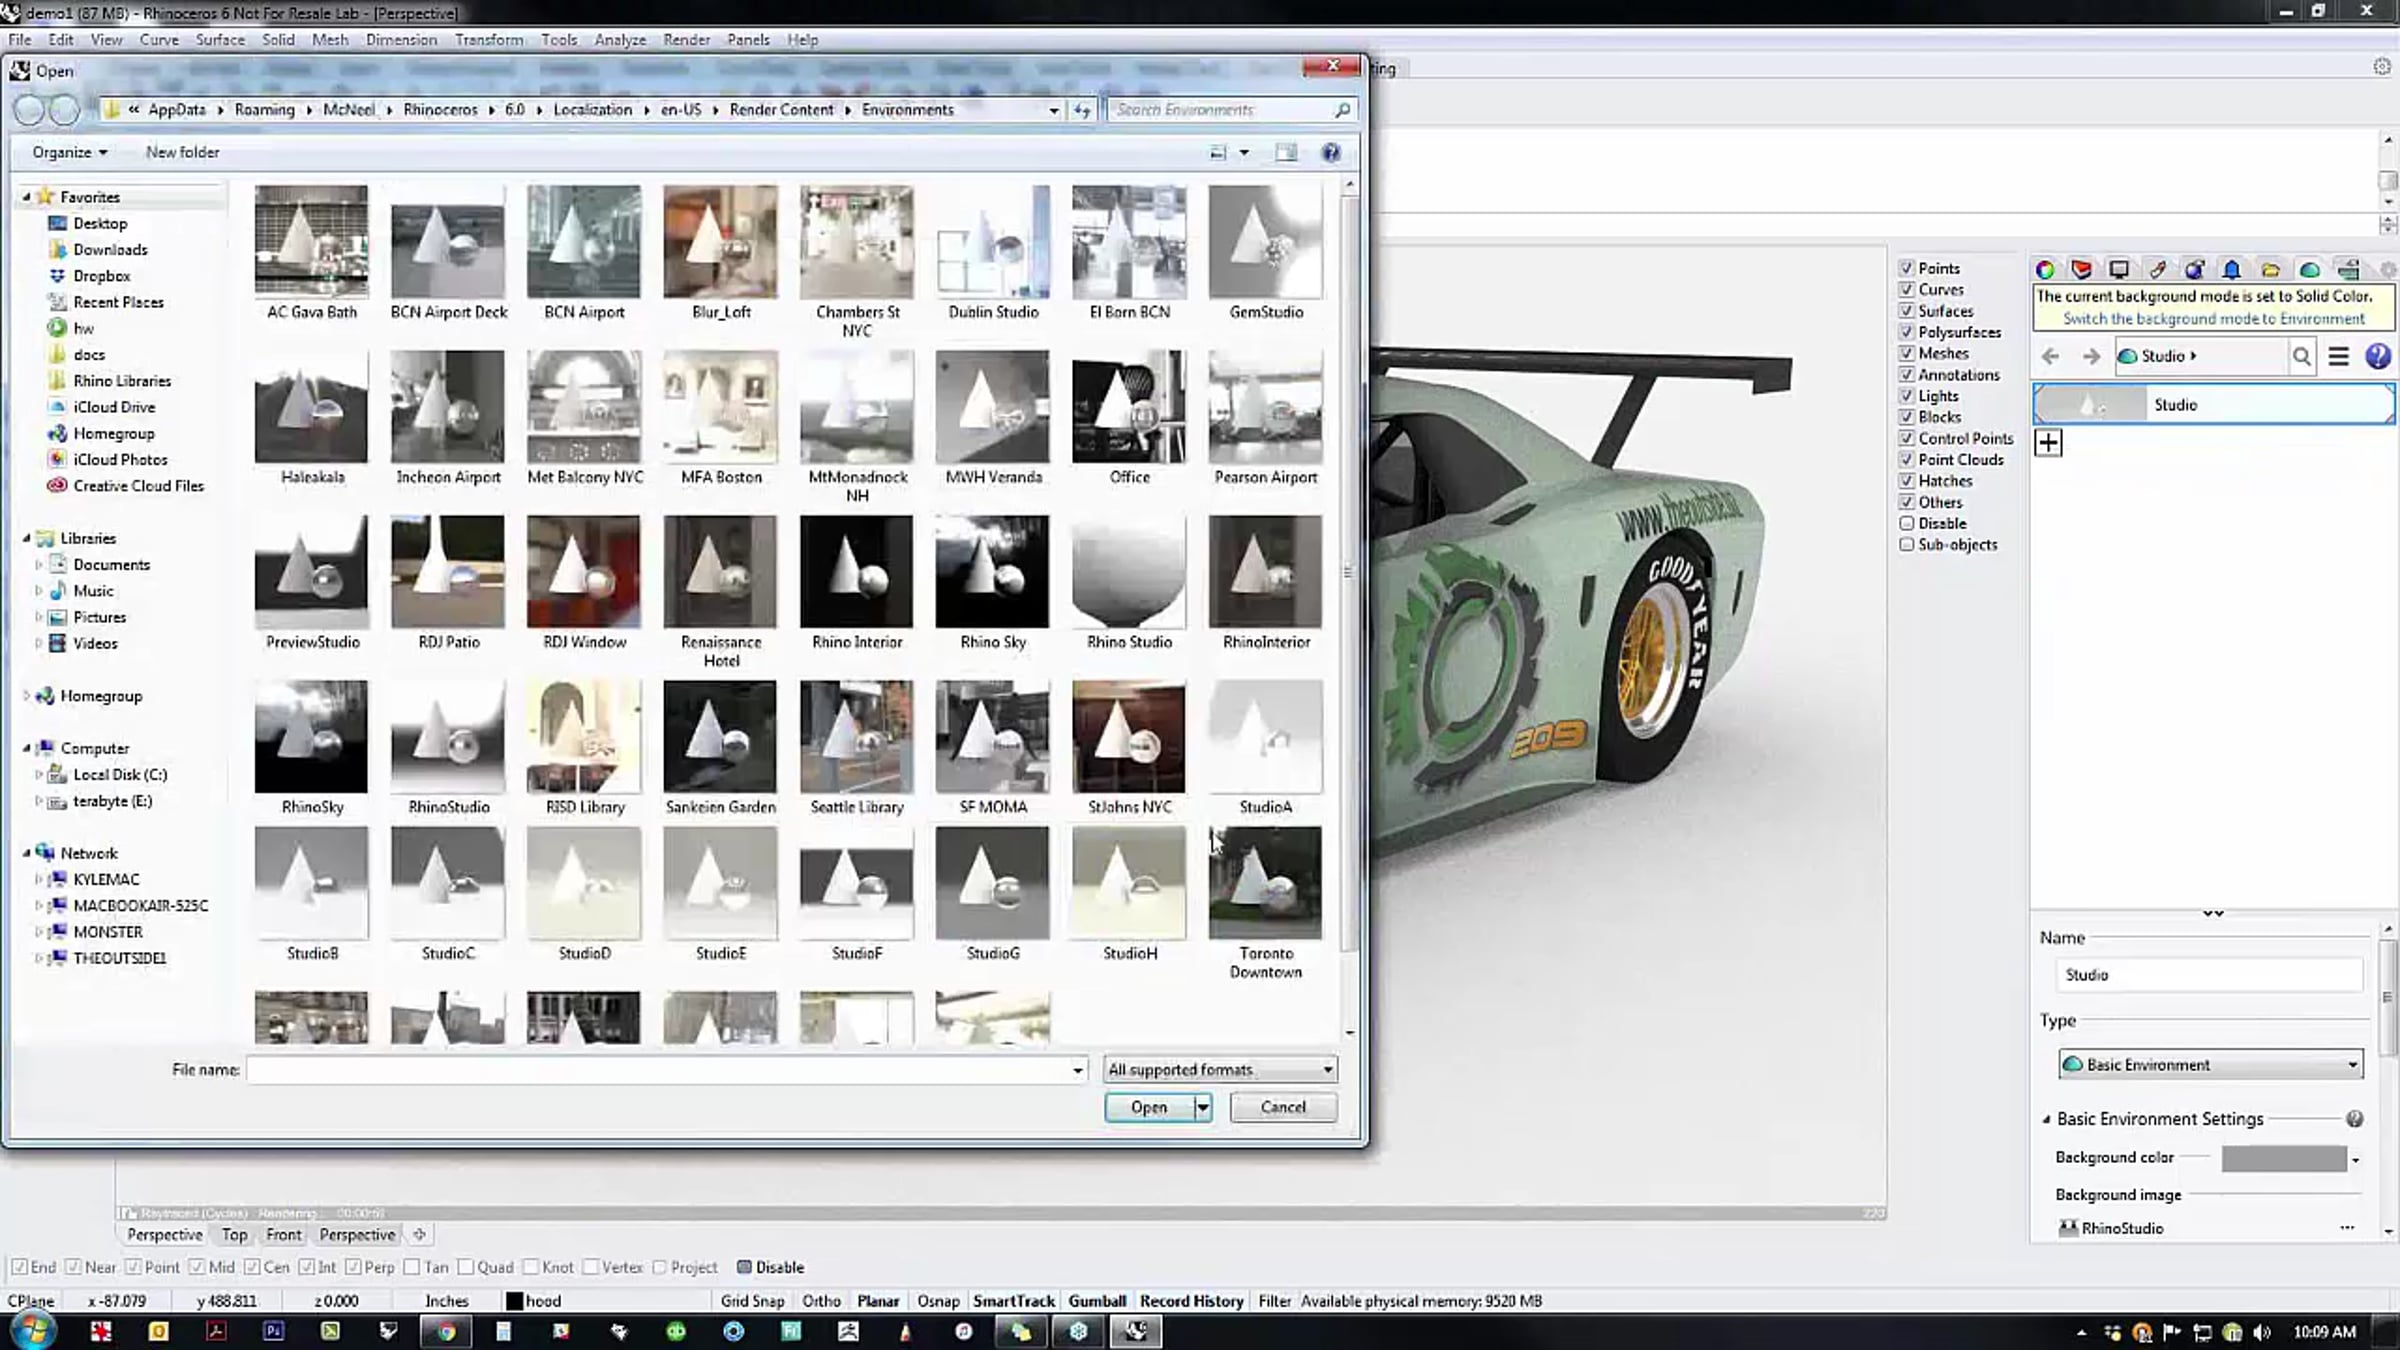Toggle the Polysurfaces filter checkbox
This screenshot has height=1350, width=2400.
1906,332
